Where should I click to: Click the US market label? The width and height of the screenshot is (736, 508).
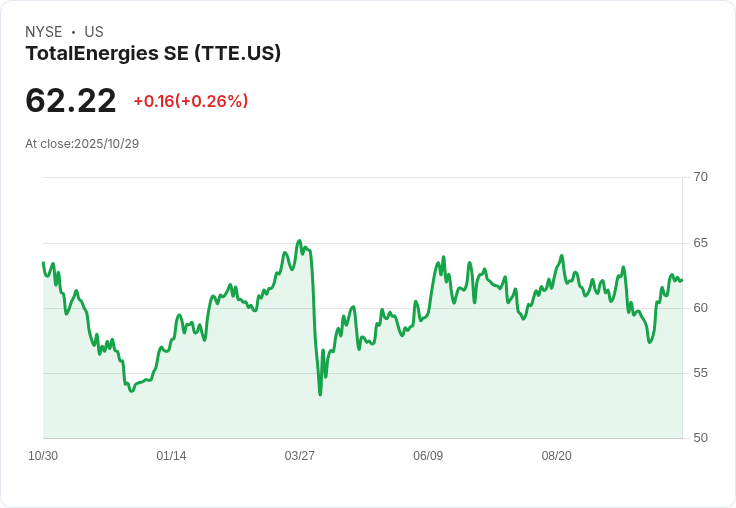pos(94,32)
